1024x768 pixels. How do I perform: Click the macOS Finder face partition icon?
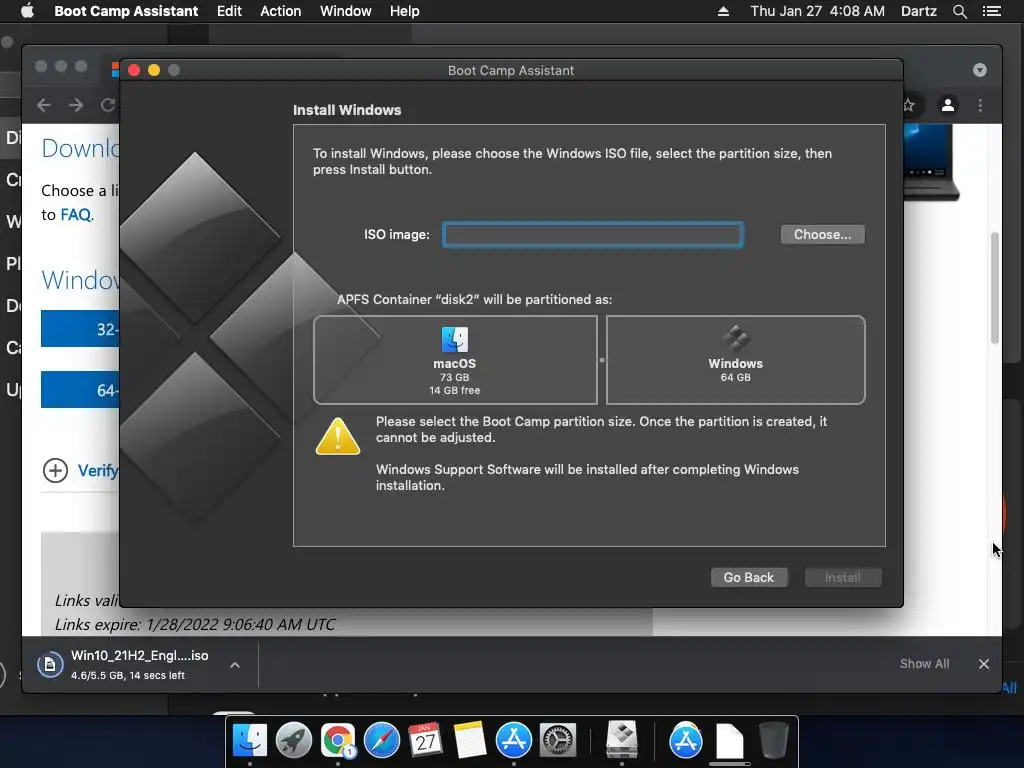pos(455,340)
